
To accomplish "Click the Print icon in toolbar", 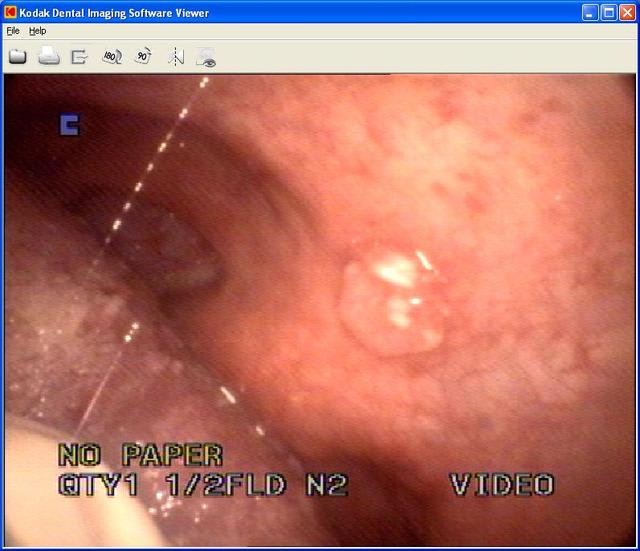I will [x=48, y=57].
